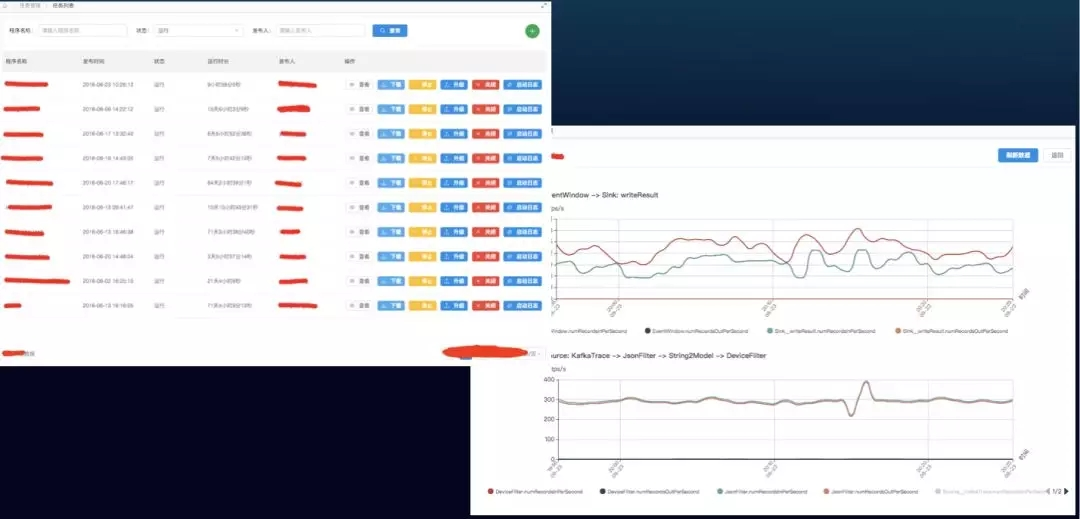
Task: Toggle the JsonFilter.numRecordsInPerSecond legend series
Action: 762,491
